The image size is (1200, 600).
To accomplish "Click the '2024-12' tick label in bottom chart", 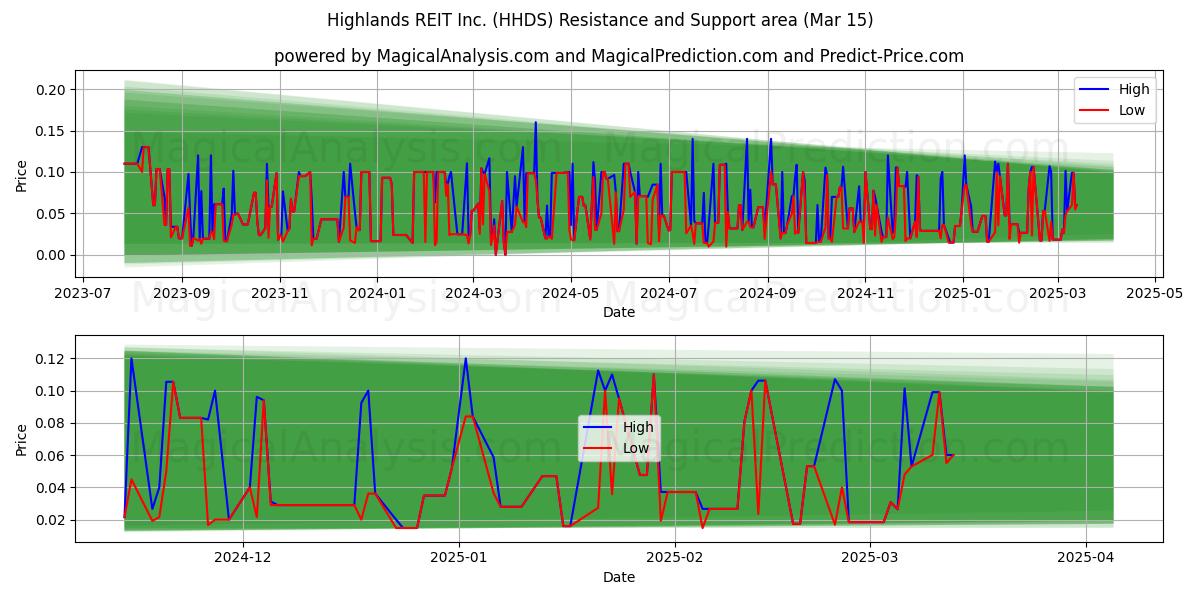I will [x=243, y=558].
